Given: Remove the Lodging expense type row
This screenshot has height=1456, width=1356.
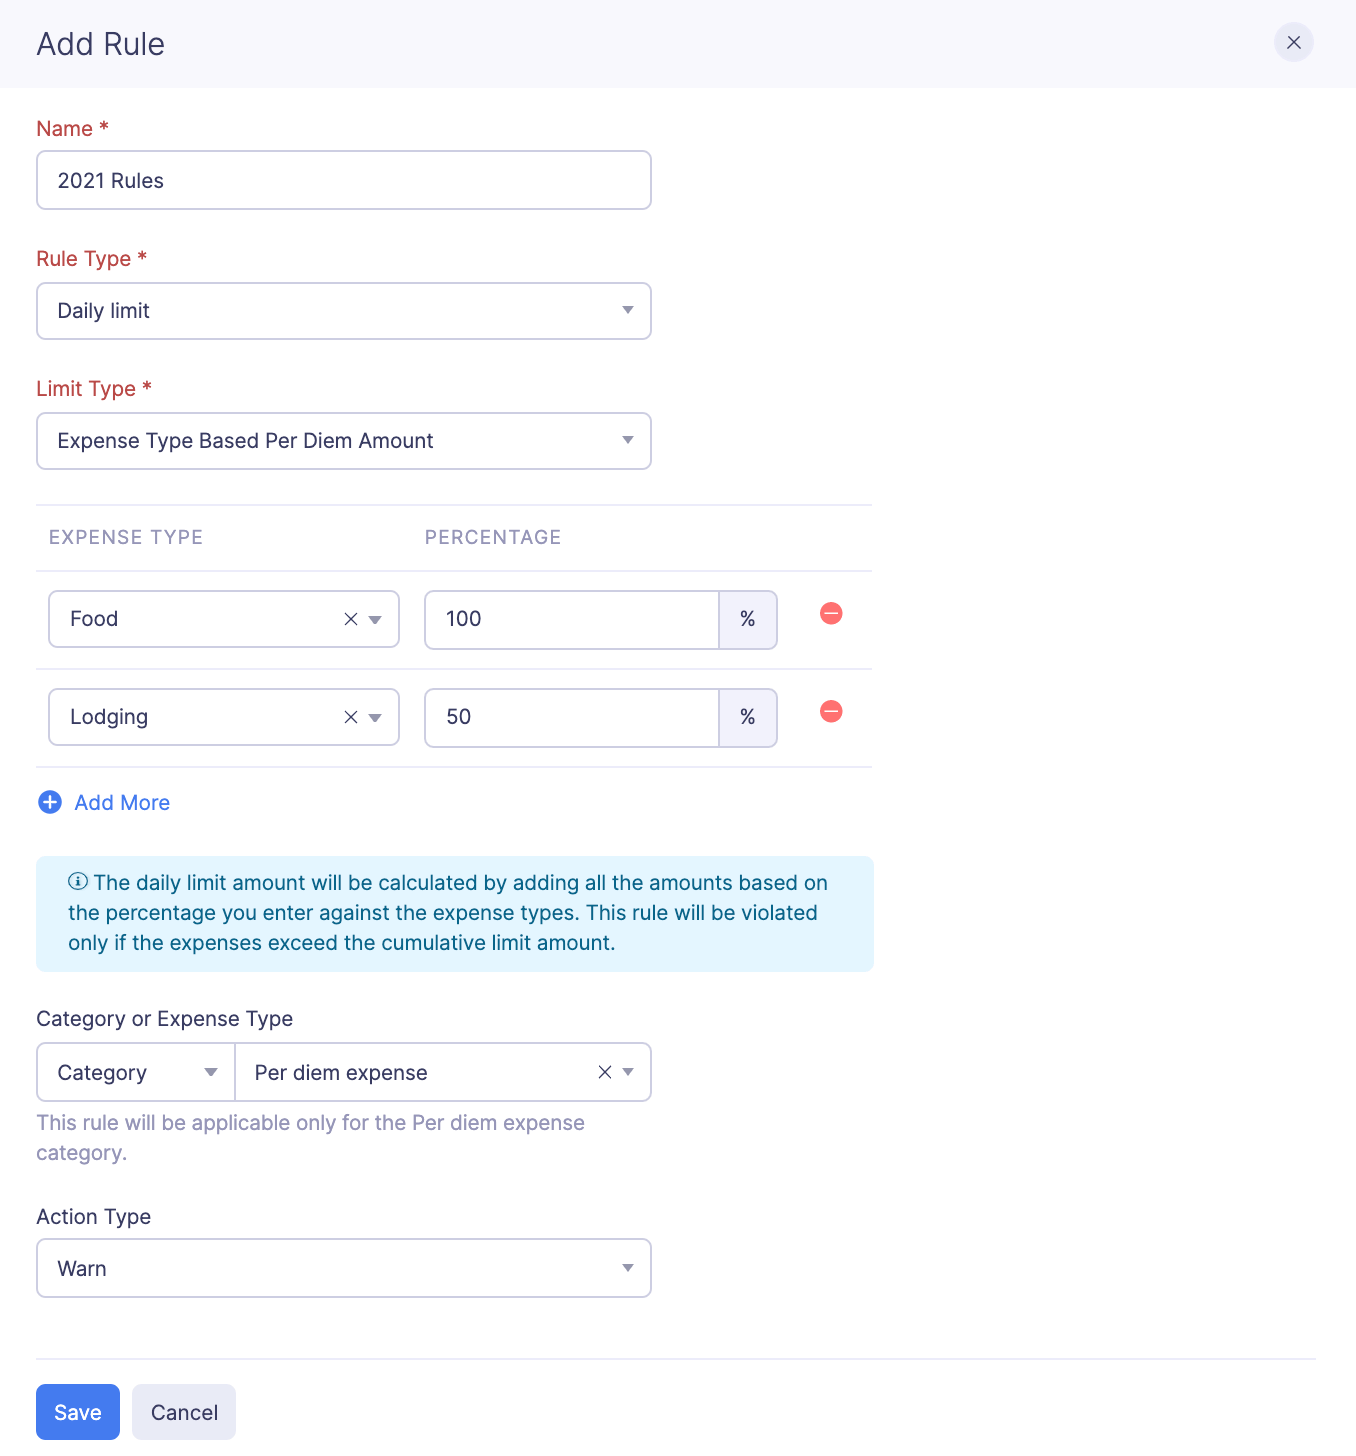Looking at the screenshot, I should 831,712.
